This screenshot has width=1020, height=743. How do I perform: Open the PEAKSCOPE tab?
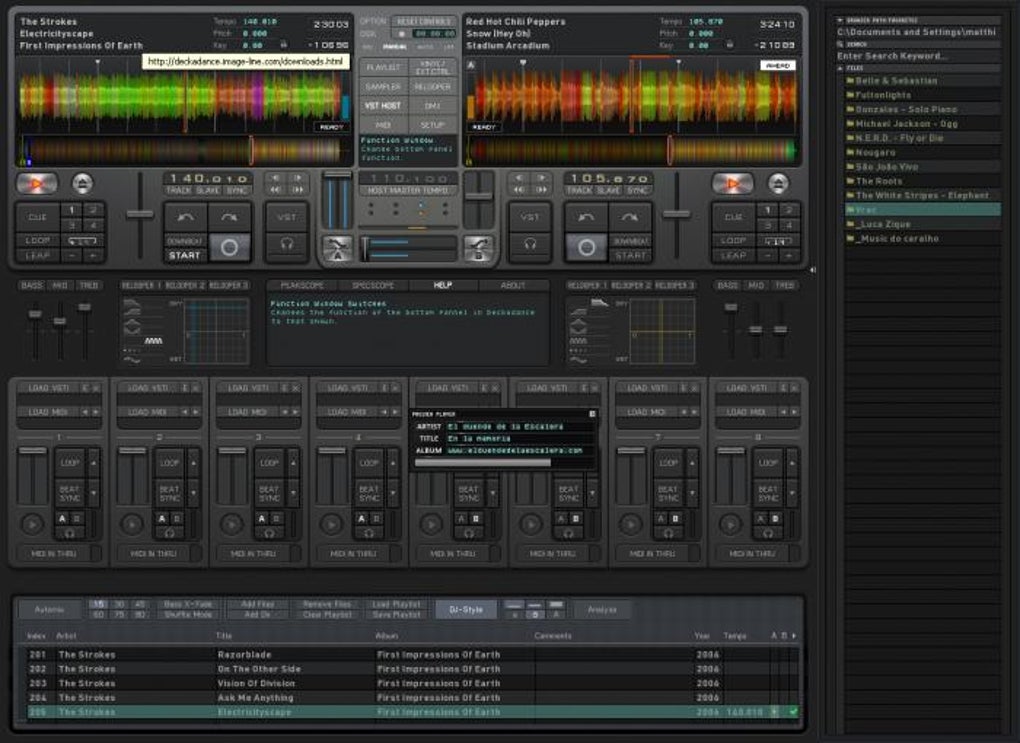[301, 285]
